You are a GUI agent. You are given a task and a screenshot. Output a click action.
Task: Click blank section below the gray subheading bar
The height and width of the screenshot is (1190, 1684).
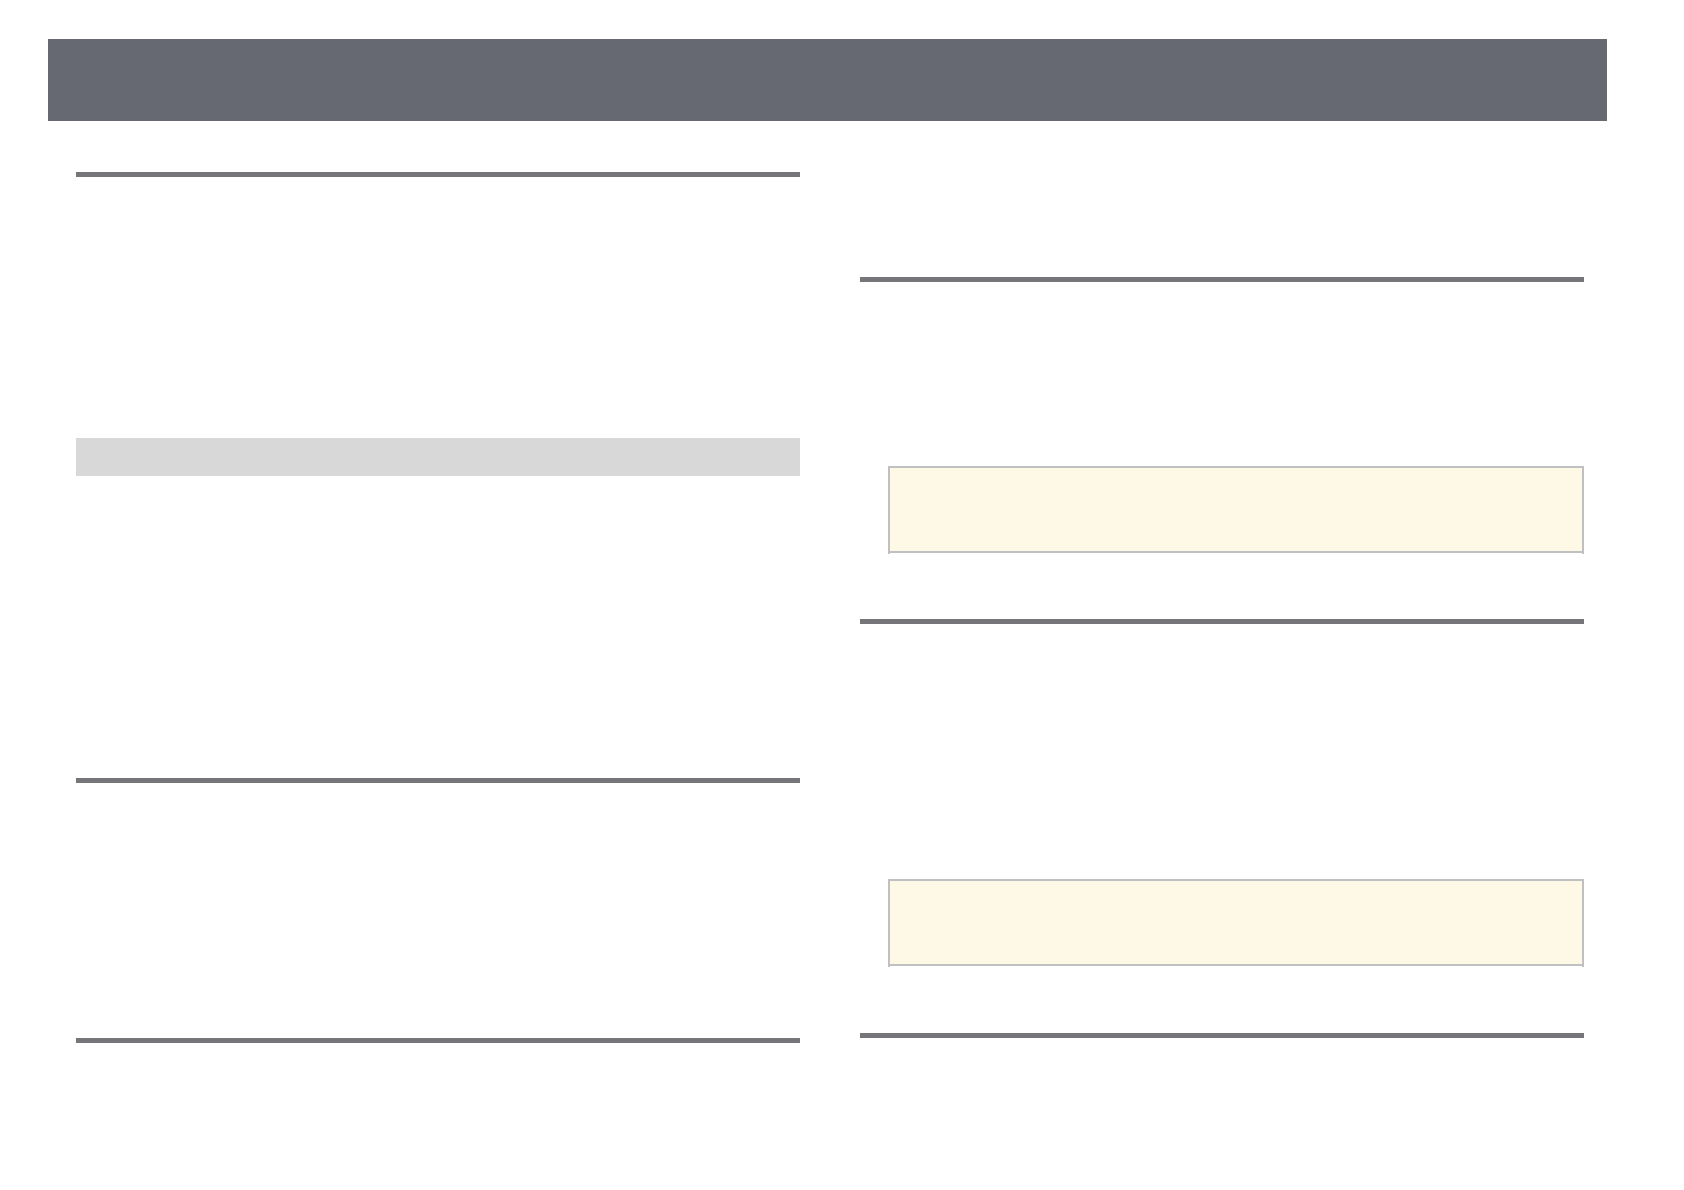437,625
